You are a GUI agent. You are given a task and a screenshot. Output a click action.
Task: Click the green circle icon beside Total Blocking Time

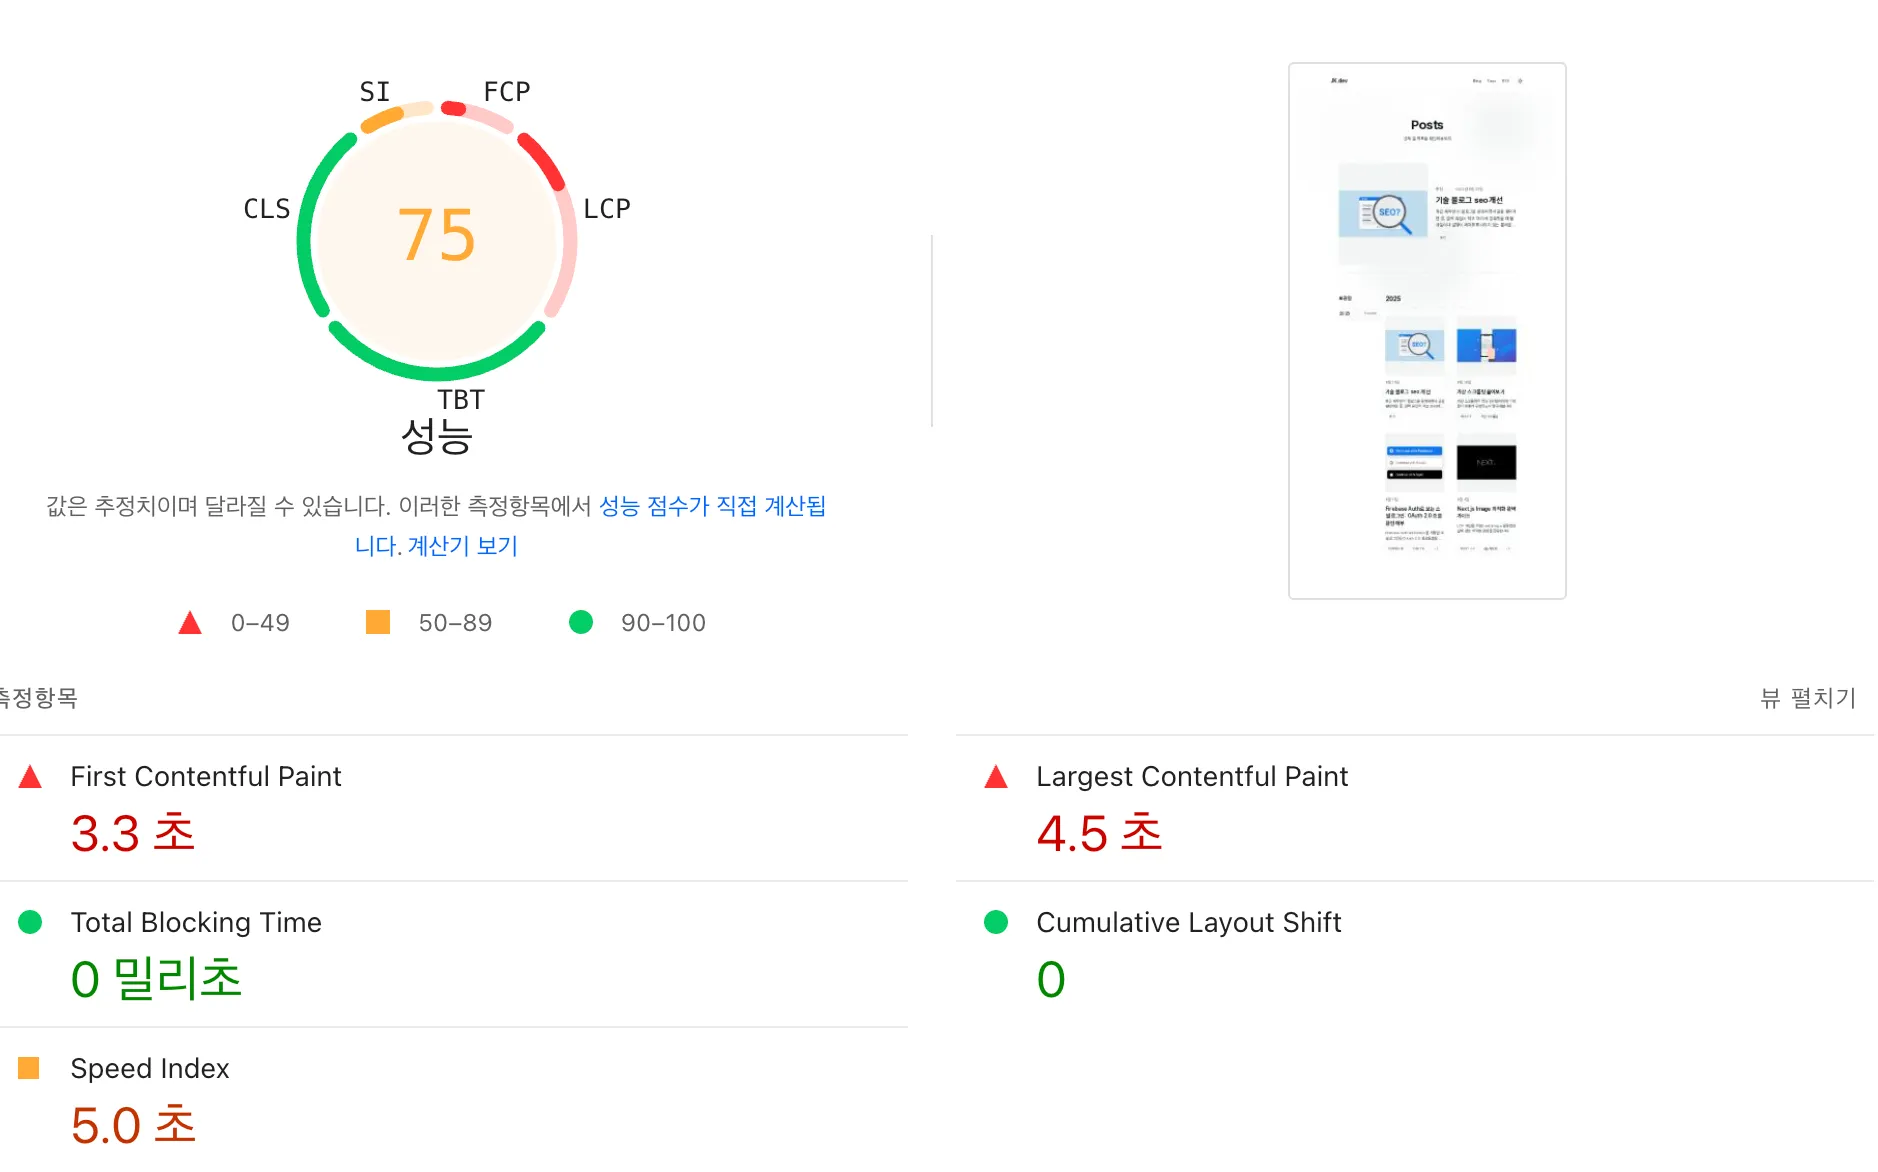pyautogui.click(x=31, y=922)
